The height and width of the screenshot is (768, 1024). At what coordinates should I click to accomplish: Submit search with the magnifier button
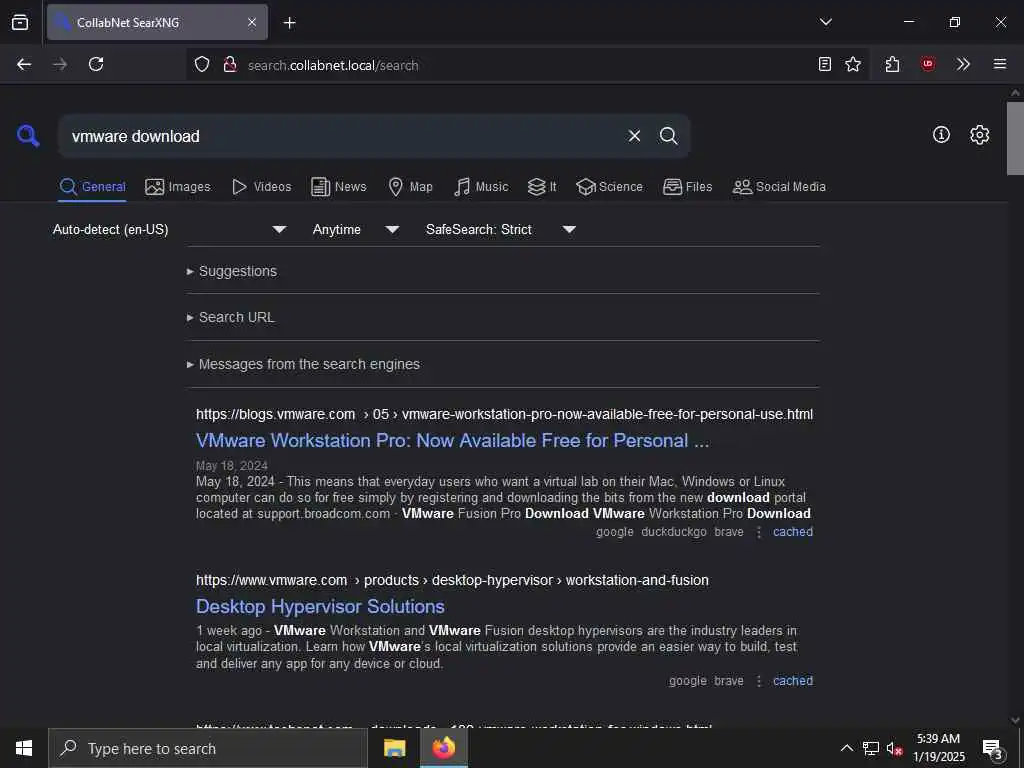tap(668, 136)
